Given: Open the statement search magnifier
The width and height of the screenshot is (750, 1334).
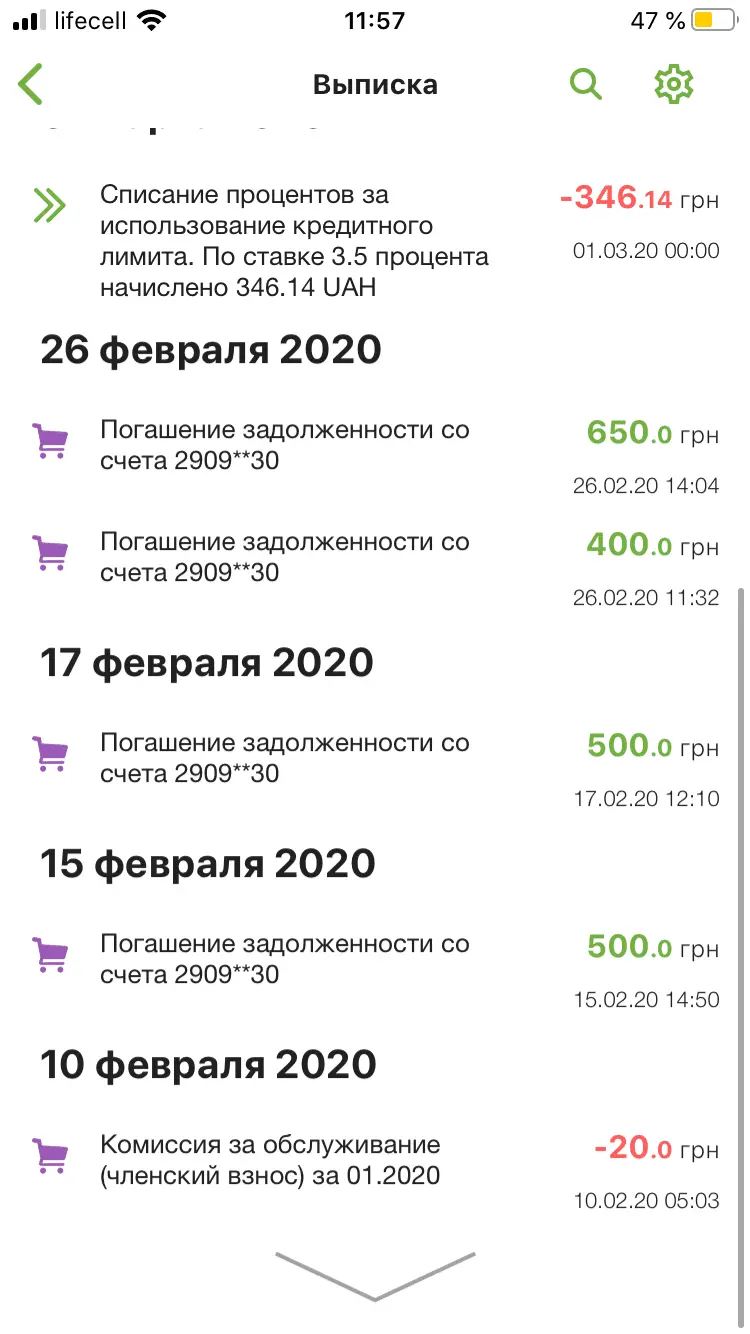Looking at the screenshot, I should (x=586, y=84).
